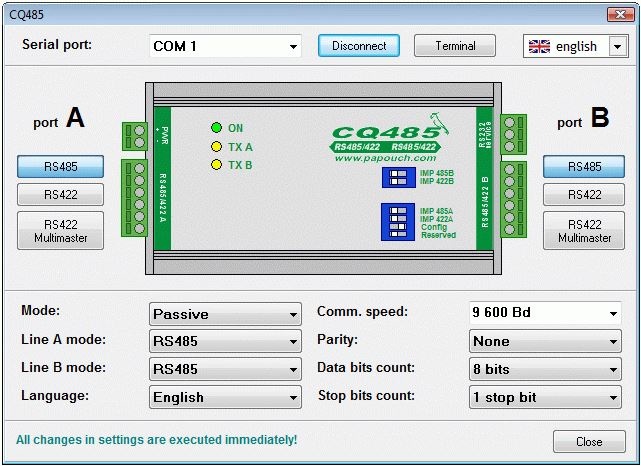Viewport: 641px width, 466px height.
Task: Expand the Line A mode dropdown
Action: 225,341
